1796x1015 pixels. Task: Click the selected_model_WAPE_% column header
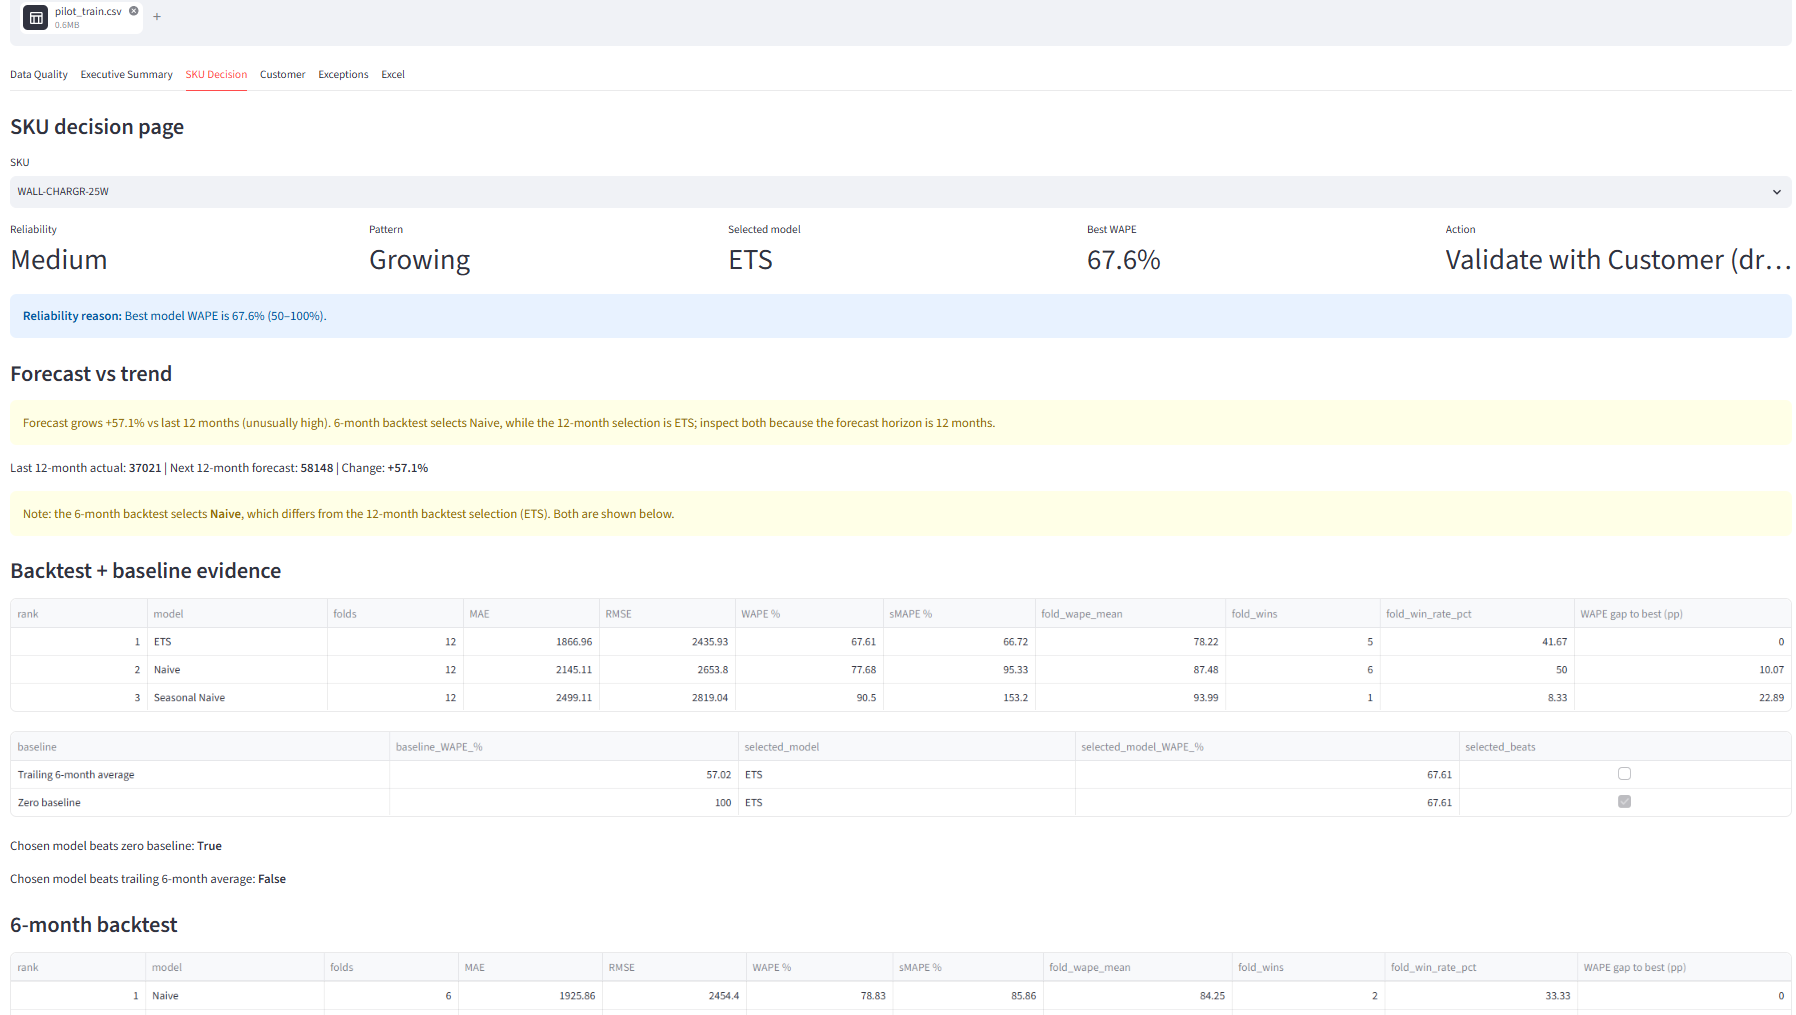1266,747
